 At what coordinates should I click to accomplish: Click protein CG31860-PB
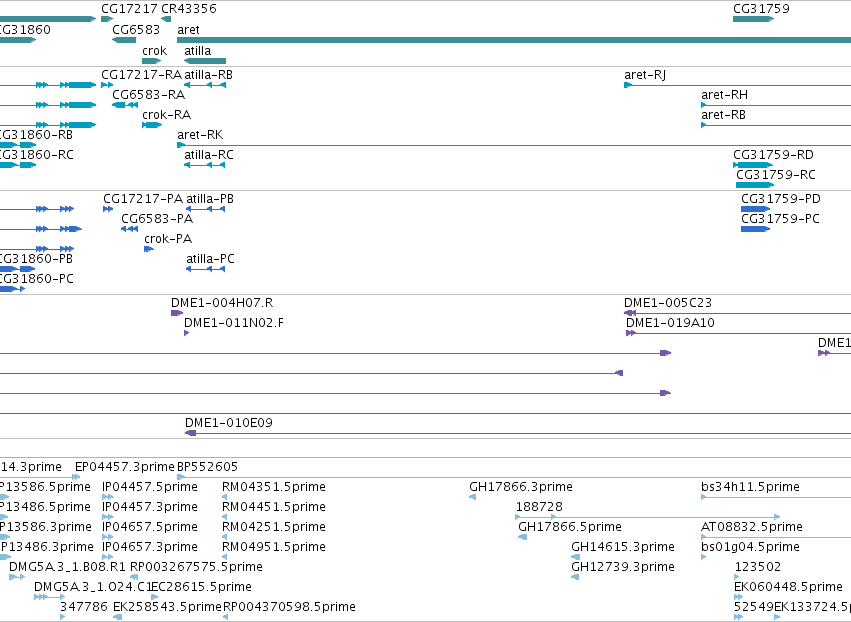[x=36, y=259]
